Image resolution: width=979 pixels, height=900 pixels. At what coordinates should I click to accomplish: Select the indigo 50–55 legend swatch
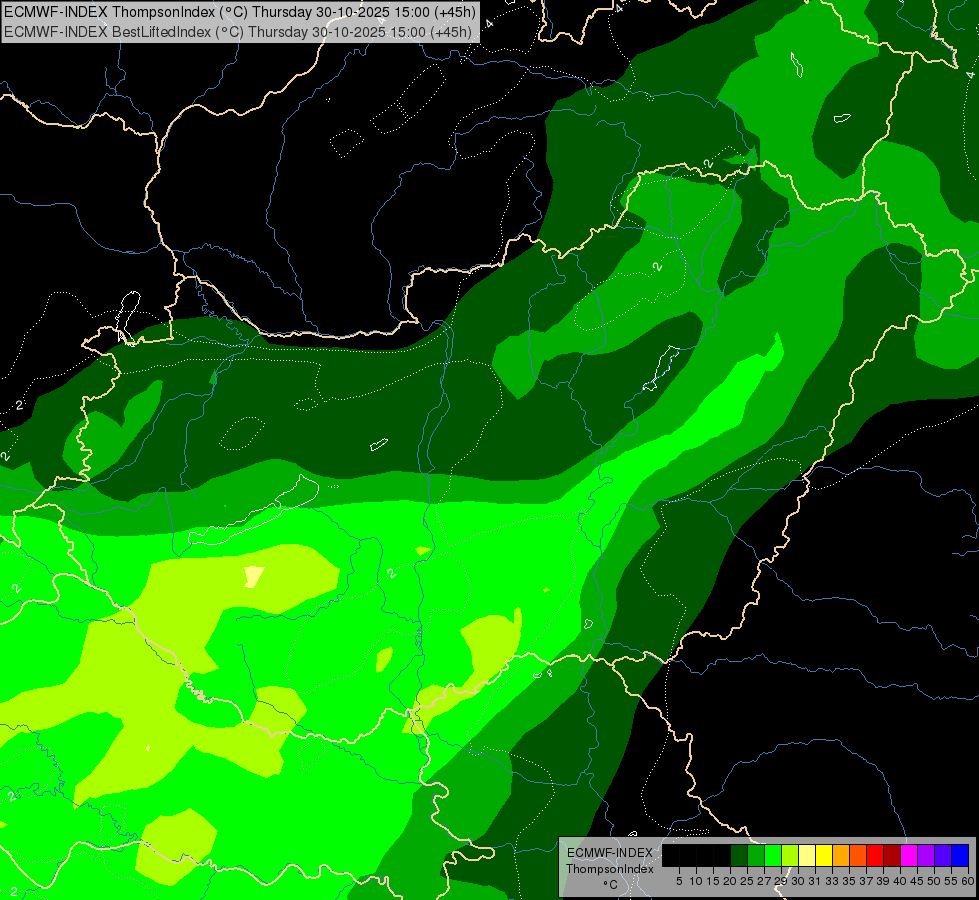click(x=943, y=855)
